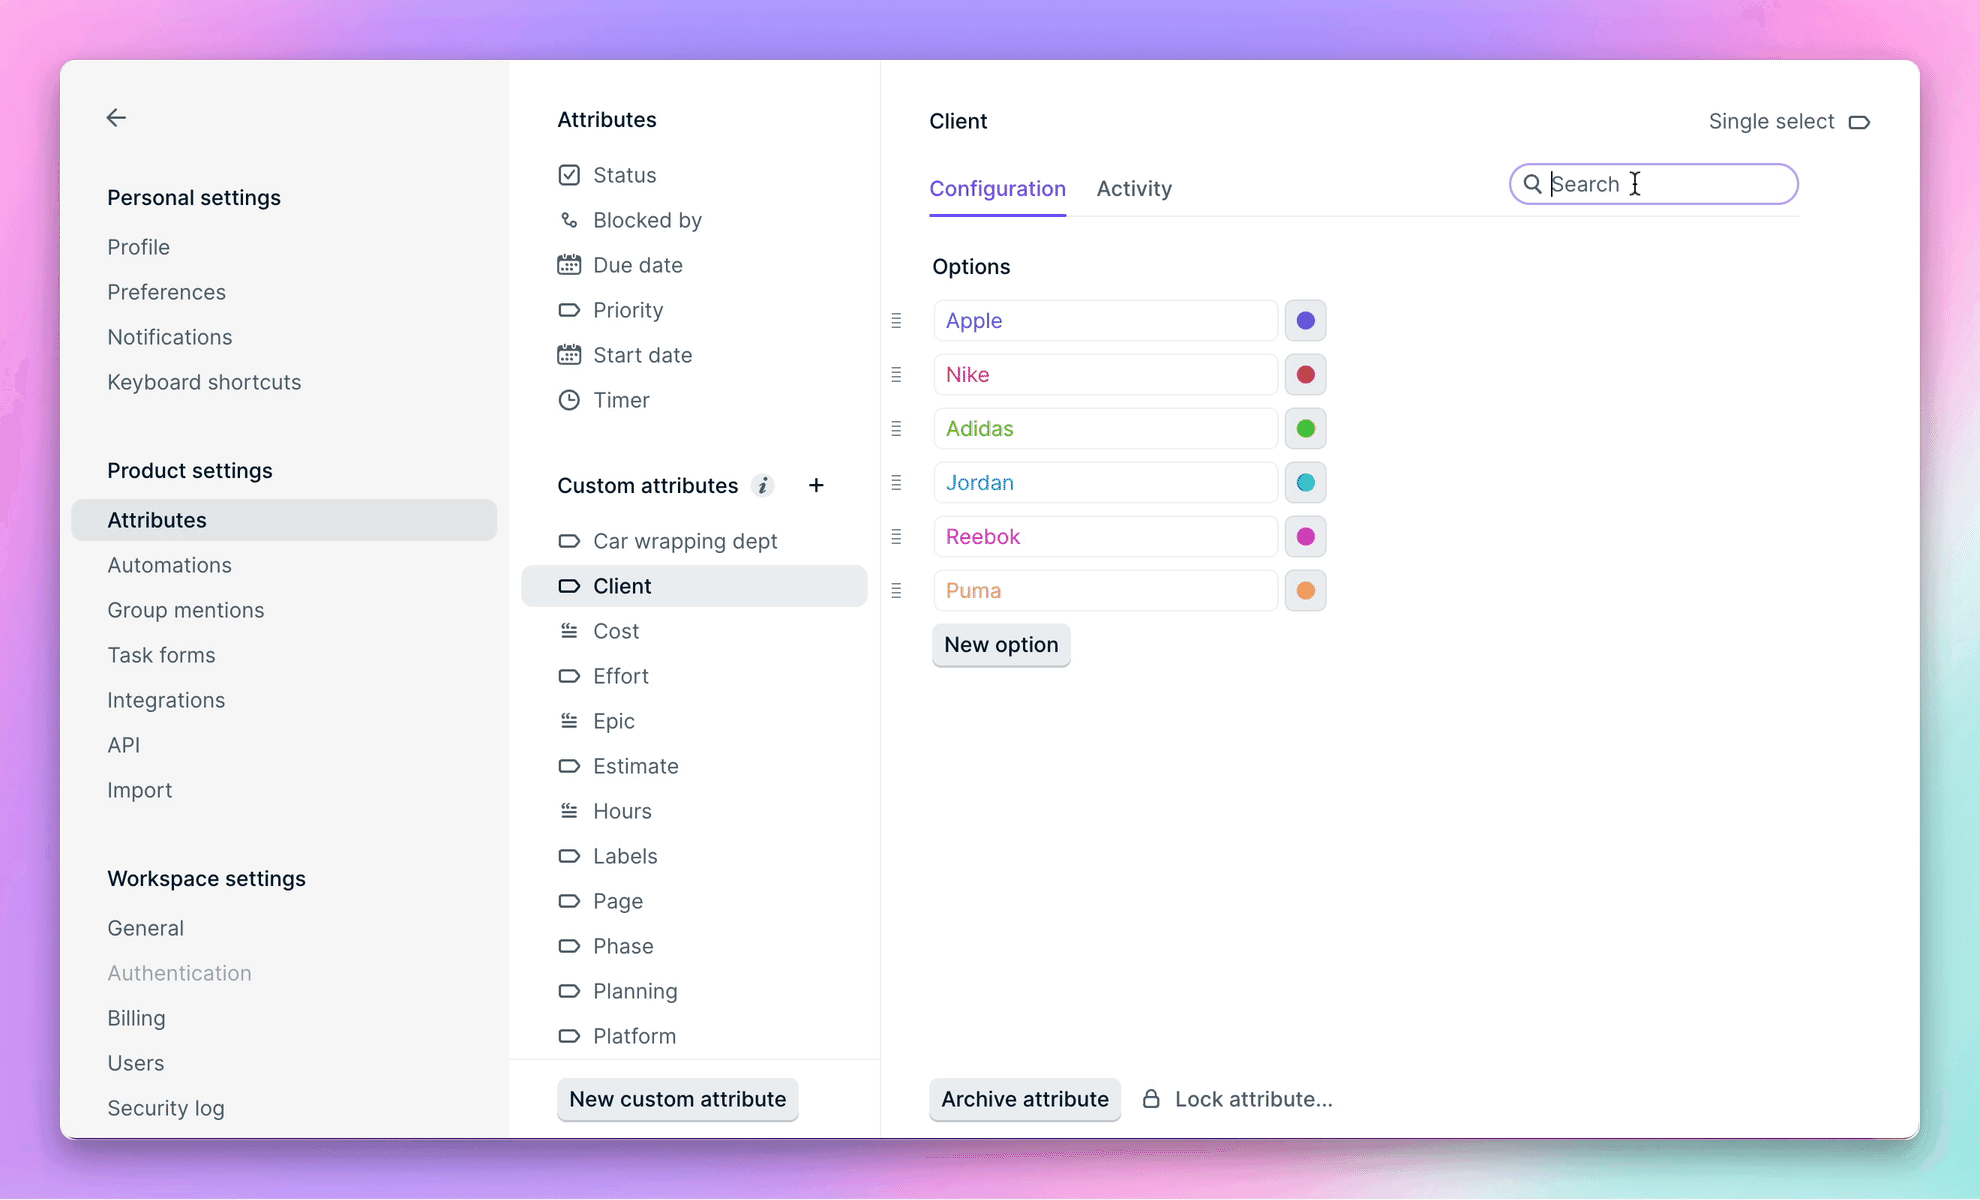The image size is (1980, 1200).
Task: Open Notifications settings
Action: click(170, 337)
